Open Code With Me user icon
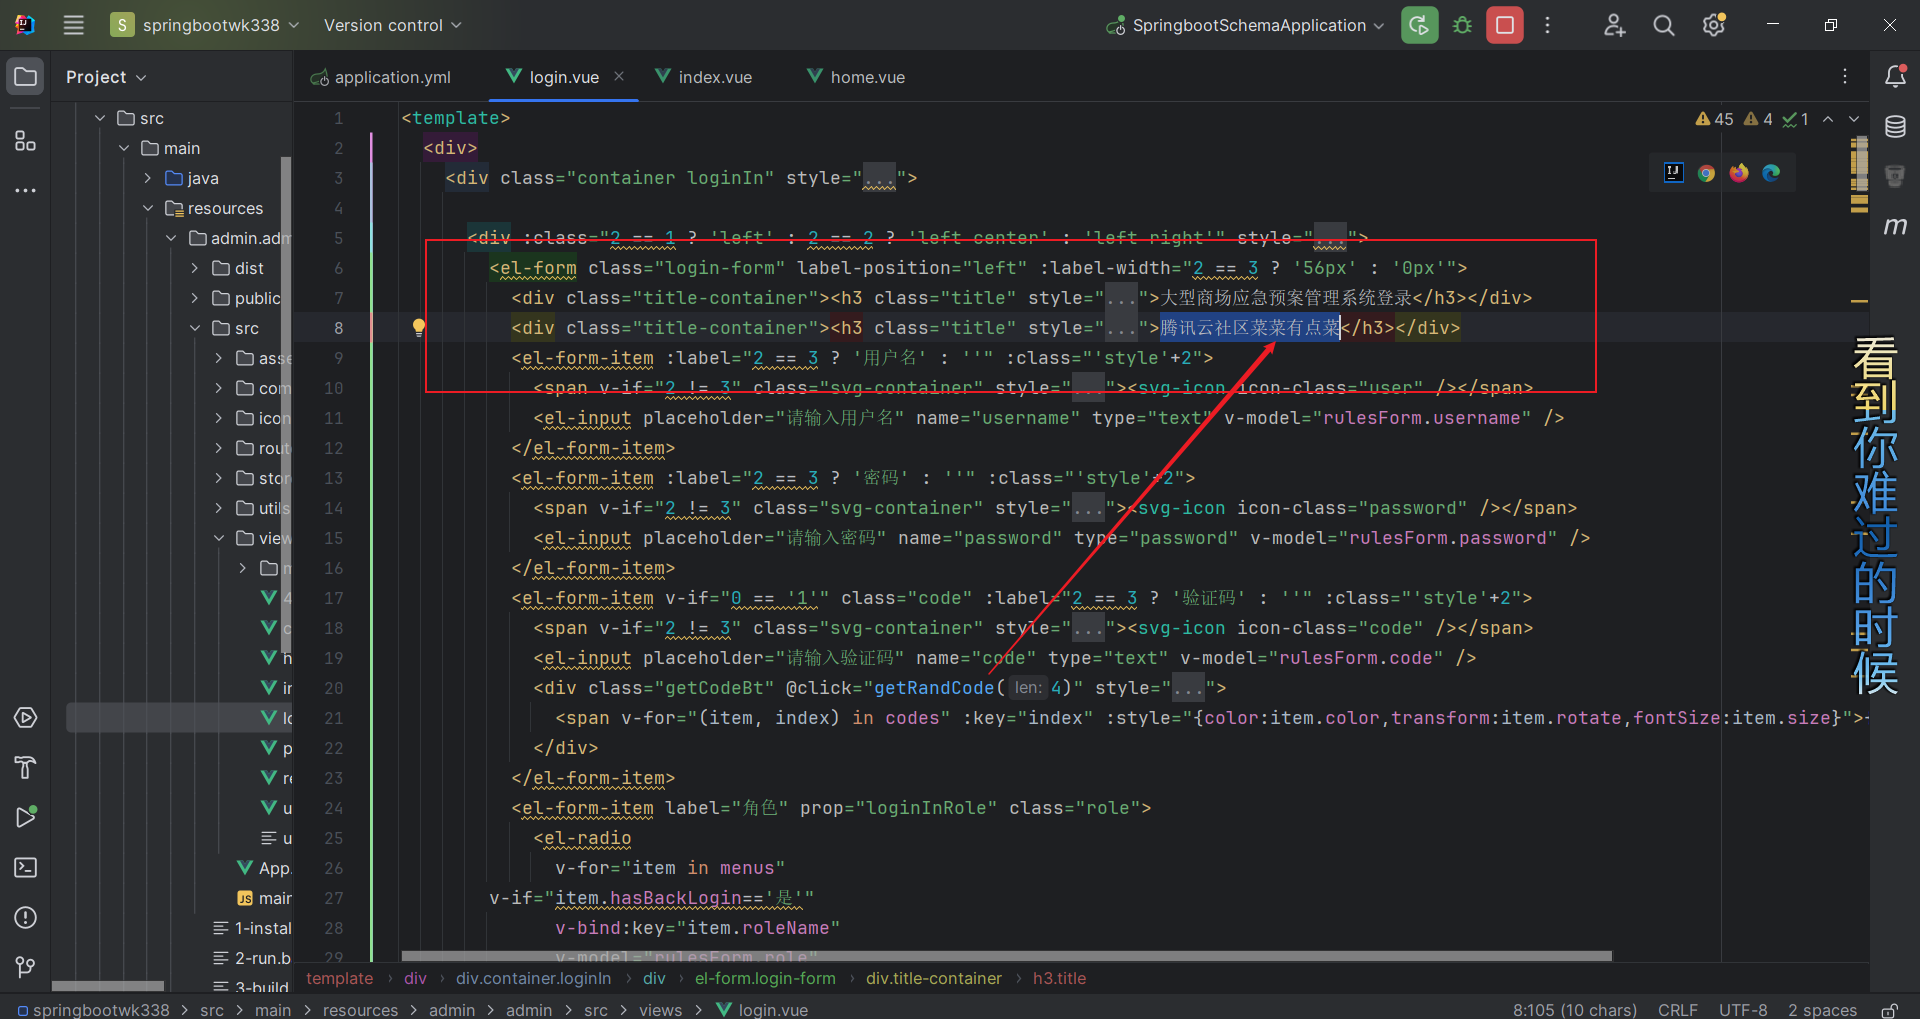This screenshot has height=1019, width=1920. click(1614, 25)
